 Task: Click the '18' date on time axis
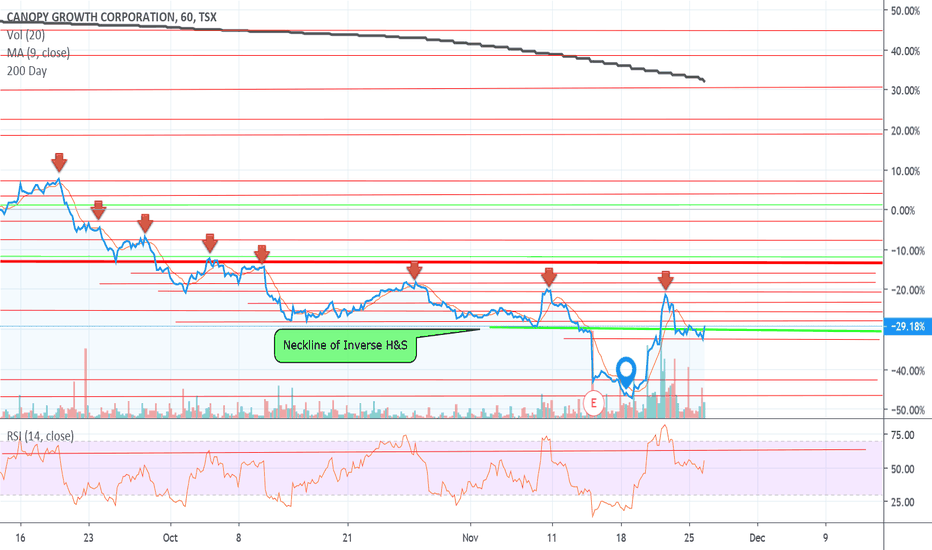pos(621,538)
